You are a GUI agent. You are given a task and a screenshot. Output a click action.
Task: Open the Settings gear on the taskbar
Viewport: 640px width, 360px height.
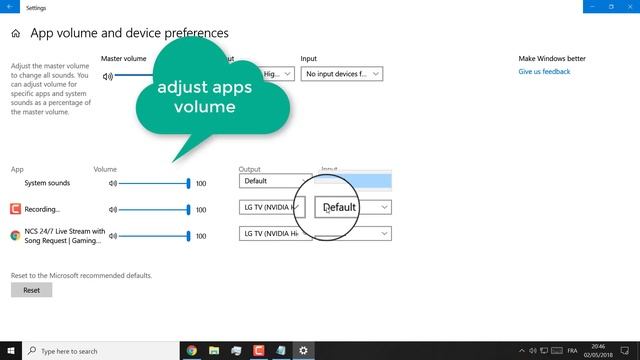pos(303,351)
